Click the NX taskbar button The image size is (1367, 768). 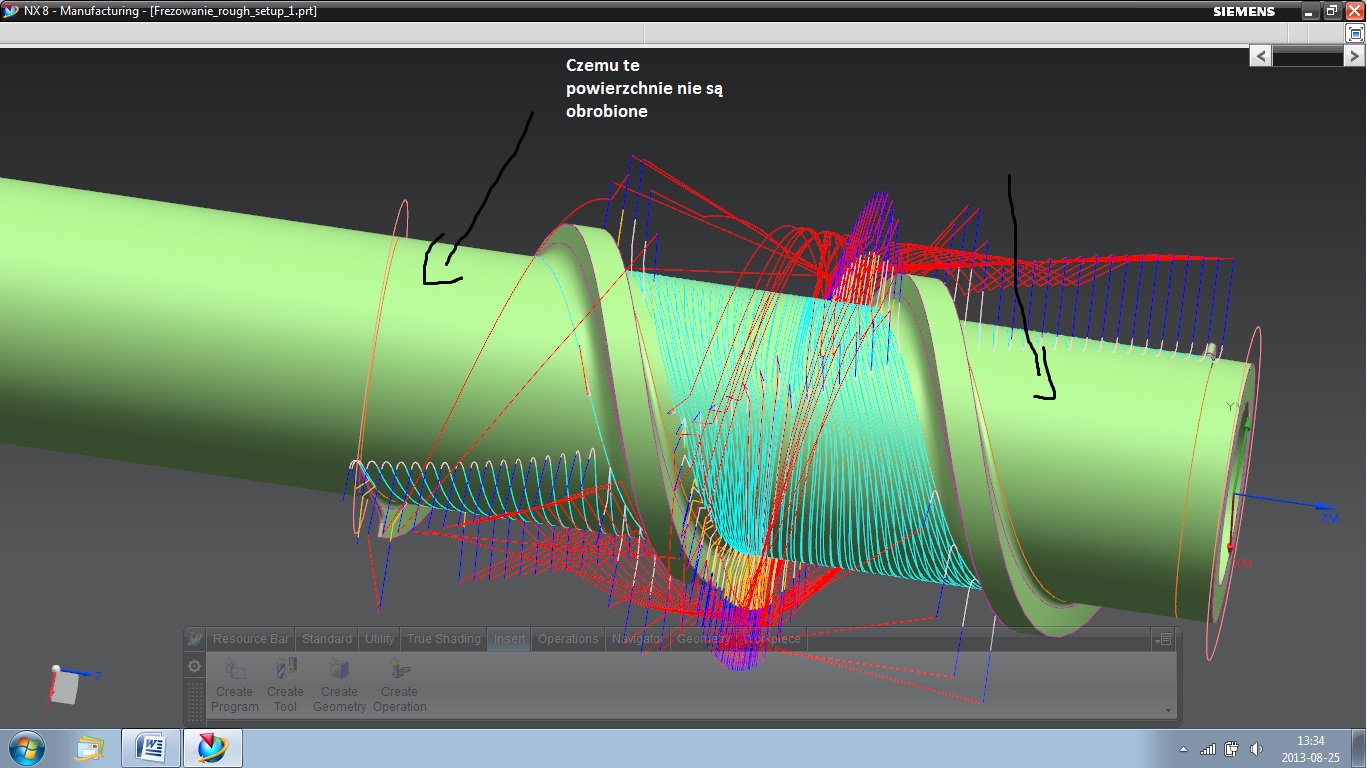click(x=212, y=748)
